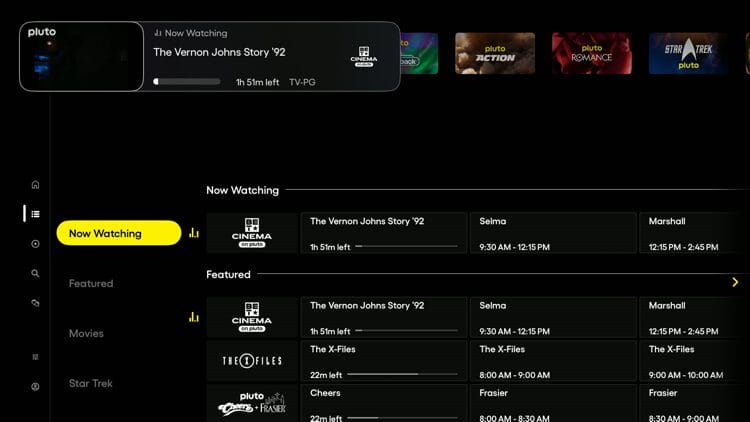
Task: Open Frasier 8:30 AM - 9:00 AM
Action: click(x=695, y=403)
